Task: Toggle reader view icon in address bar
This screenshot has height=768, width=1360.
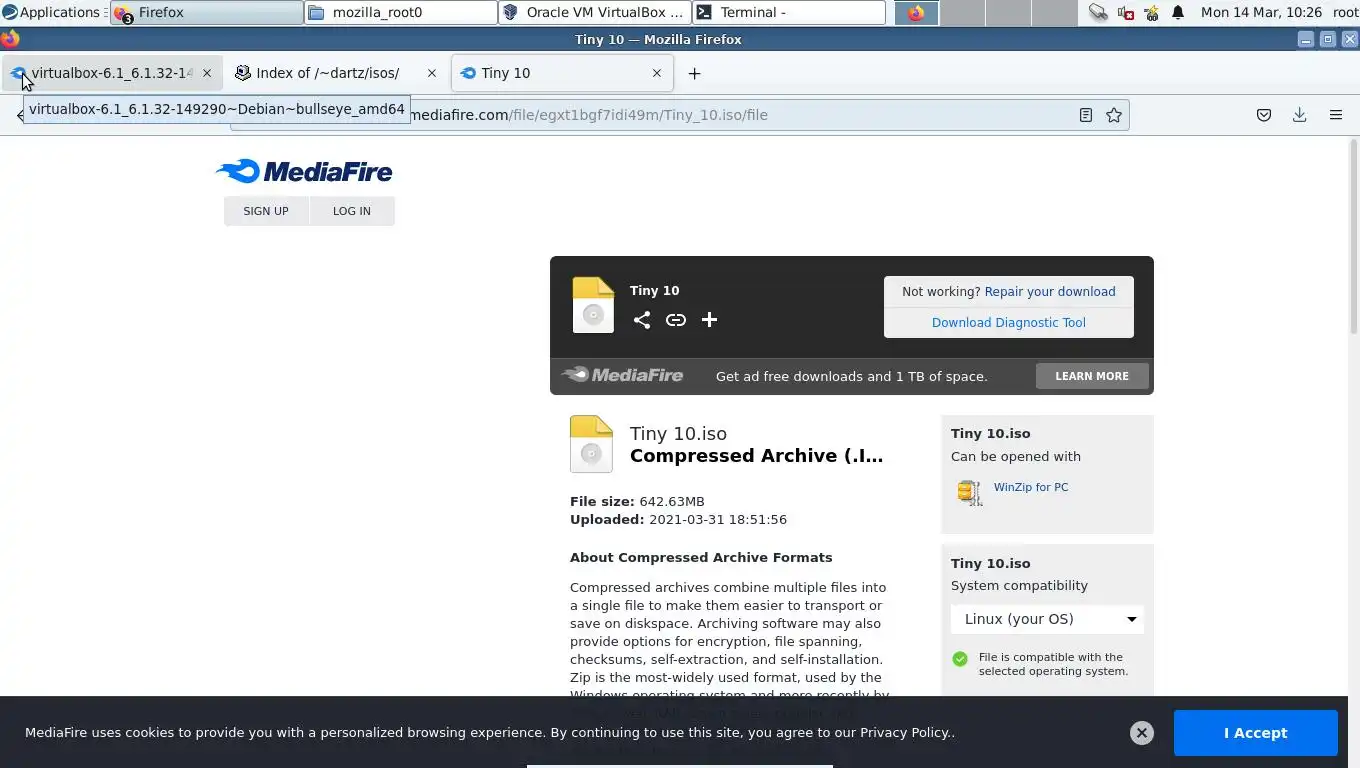Action: click(1085, 115)
